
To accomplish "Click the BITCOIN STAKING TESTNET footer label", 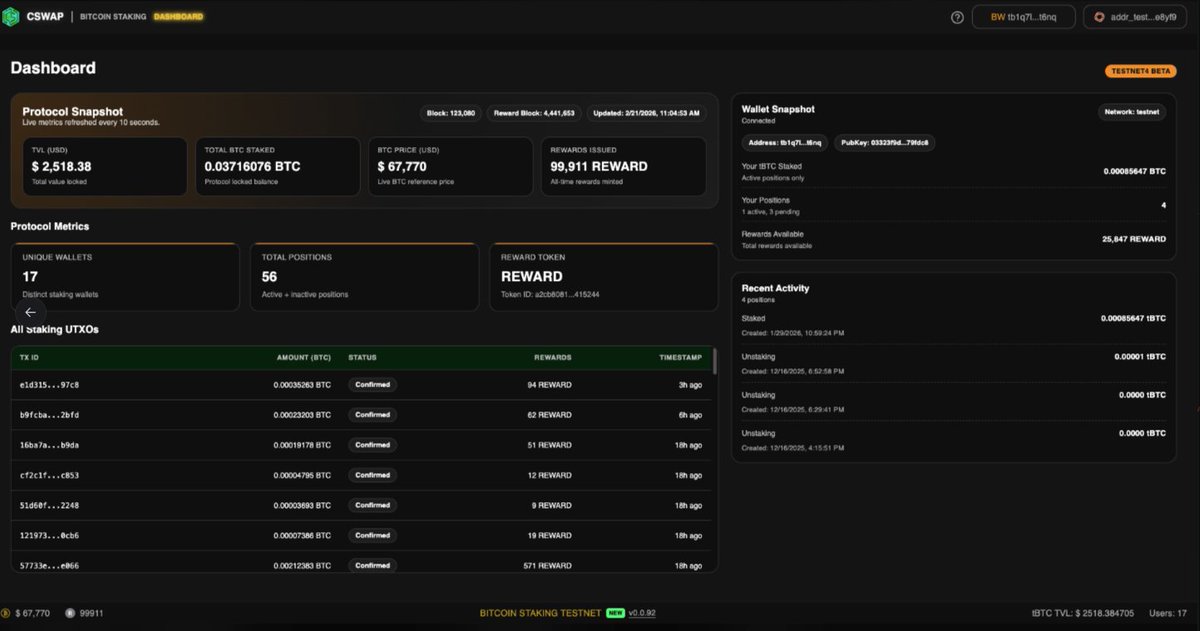I will (541, 613).
